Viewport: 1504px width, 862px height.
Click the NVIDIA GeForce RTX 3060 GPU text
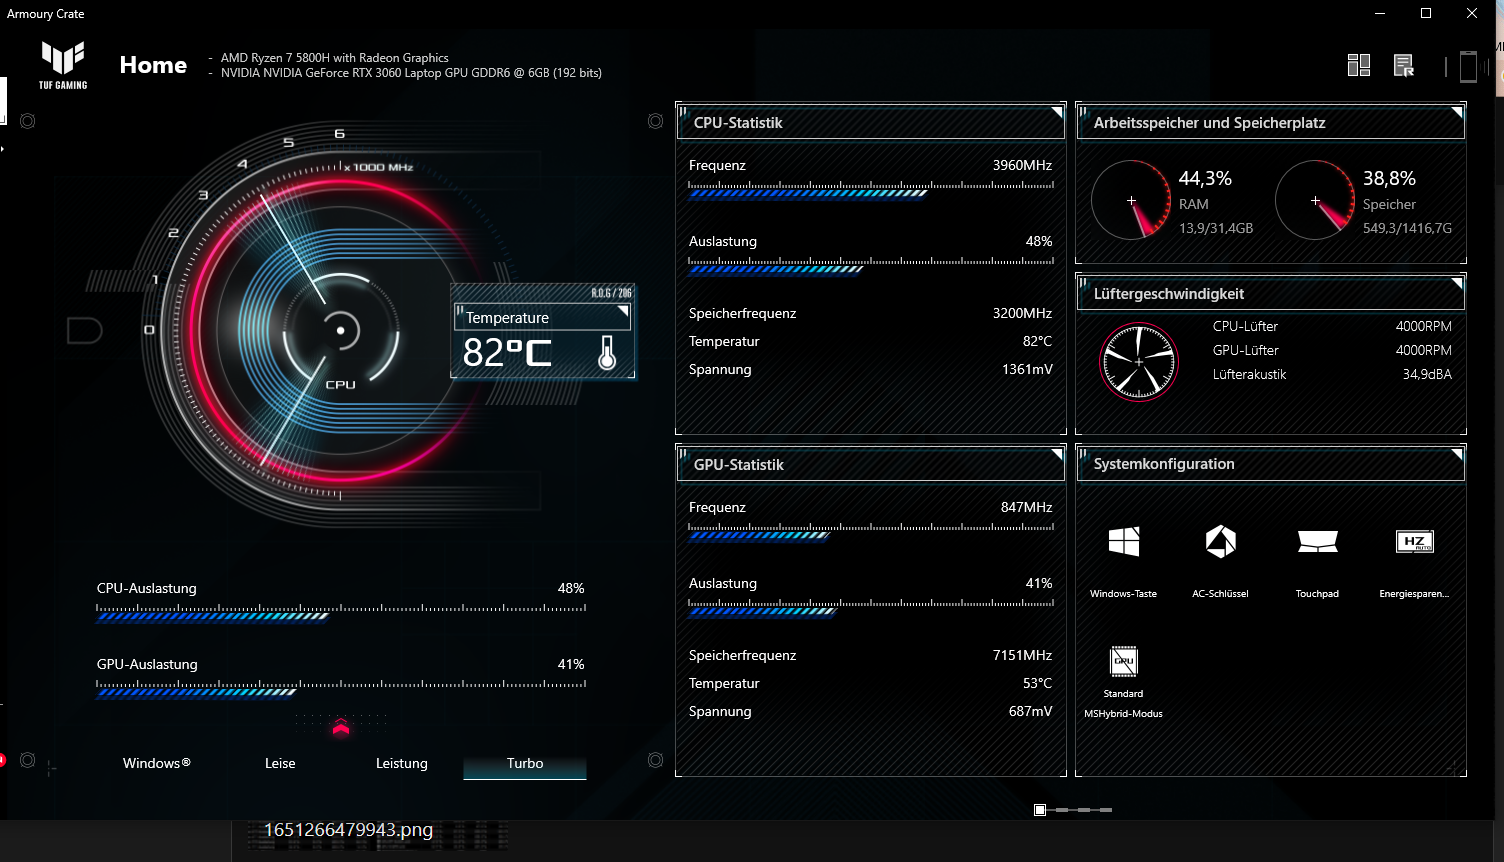pos(411,73)
